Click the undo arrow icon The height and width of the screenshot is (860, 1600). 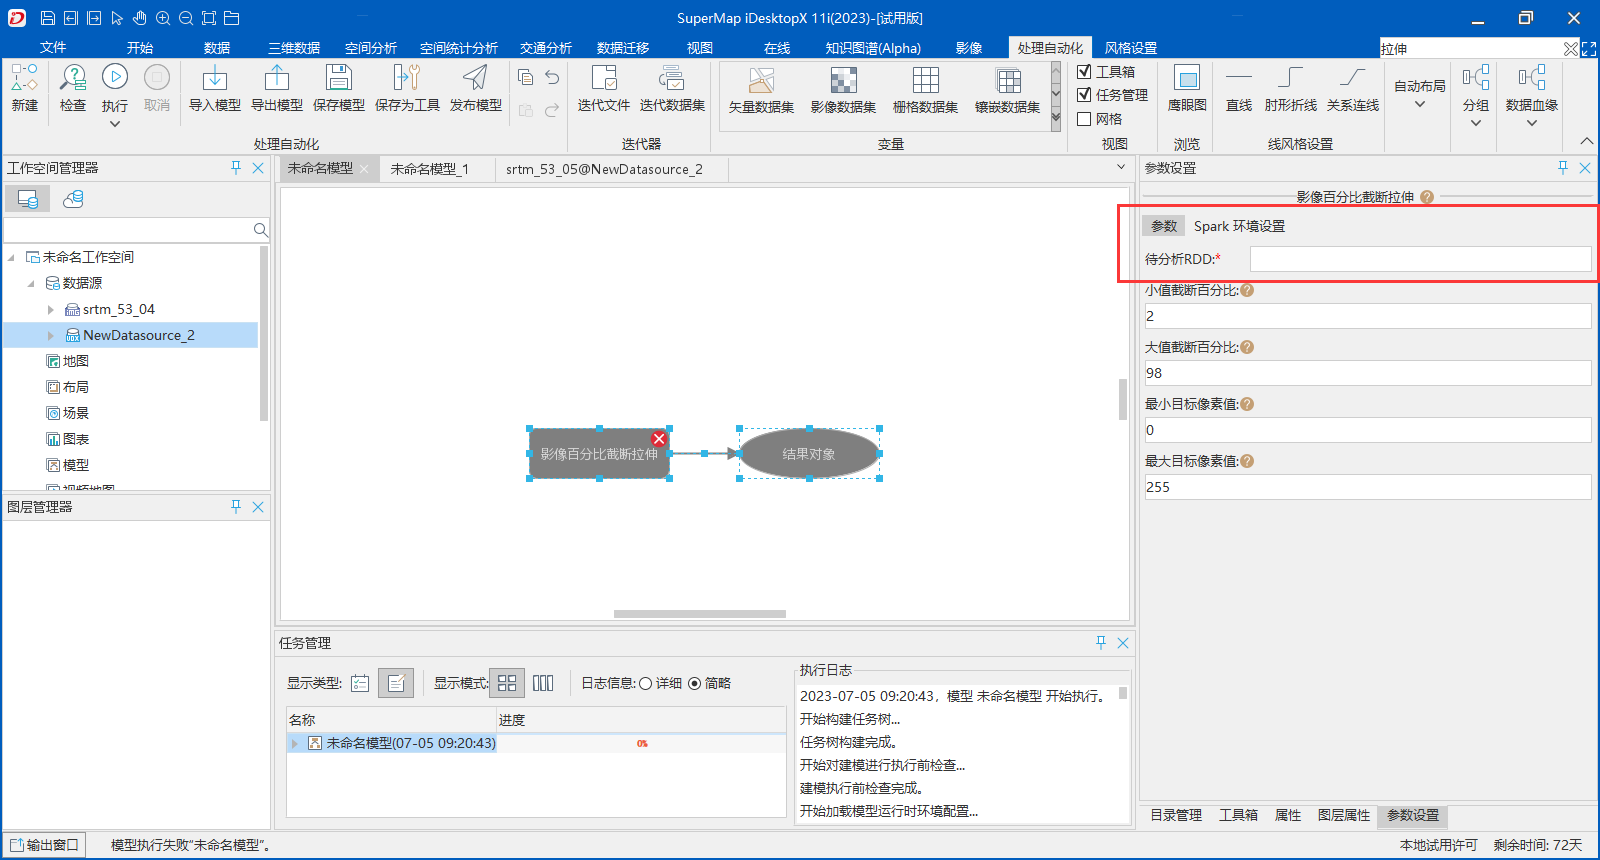click(x=552, y=77)
